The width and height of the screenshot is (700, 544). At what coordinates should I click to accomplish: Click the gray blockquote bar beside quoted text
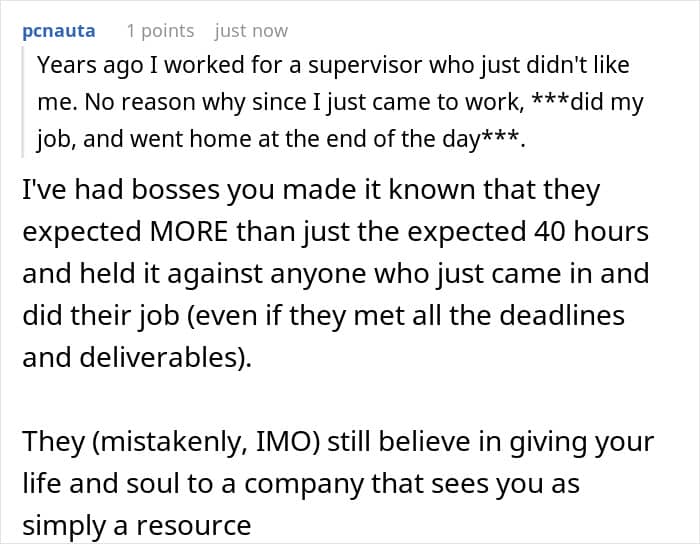coord(22,101)
